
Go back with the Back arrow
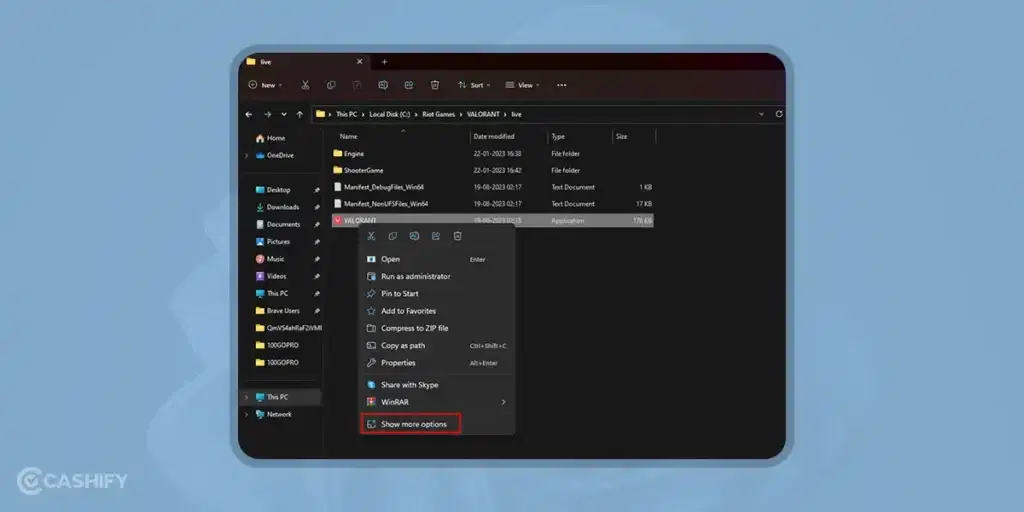(x=249, y=114)
